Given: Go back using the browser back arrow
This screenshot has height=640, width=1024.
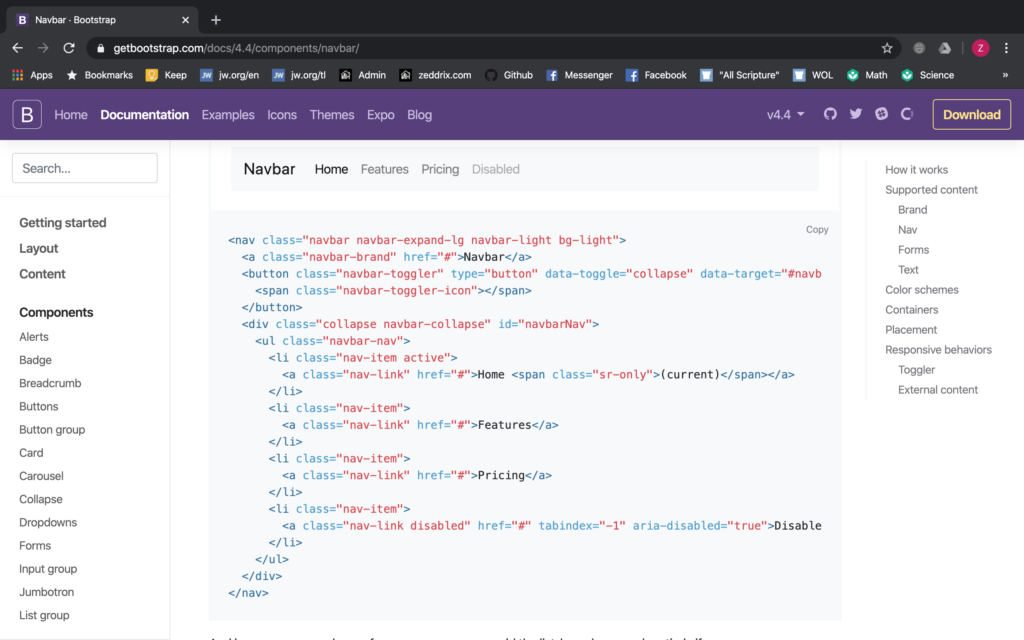Looking at the screenshot, I should pyautogui.click(x=18, y=48).
